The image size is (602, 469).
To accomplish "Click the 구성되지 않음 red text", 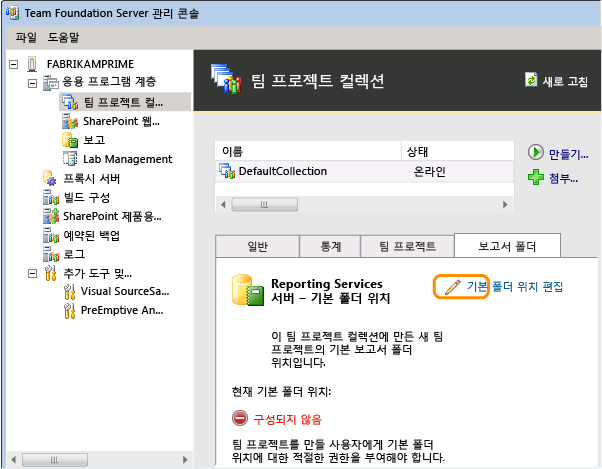I will [x=288, y=419].
